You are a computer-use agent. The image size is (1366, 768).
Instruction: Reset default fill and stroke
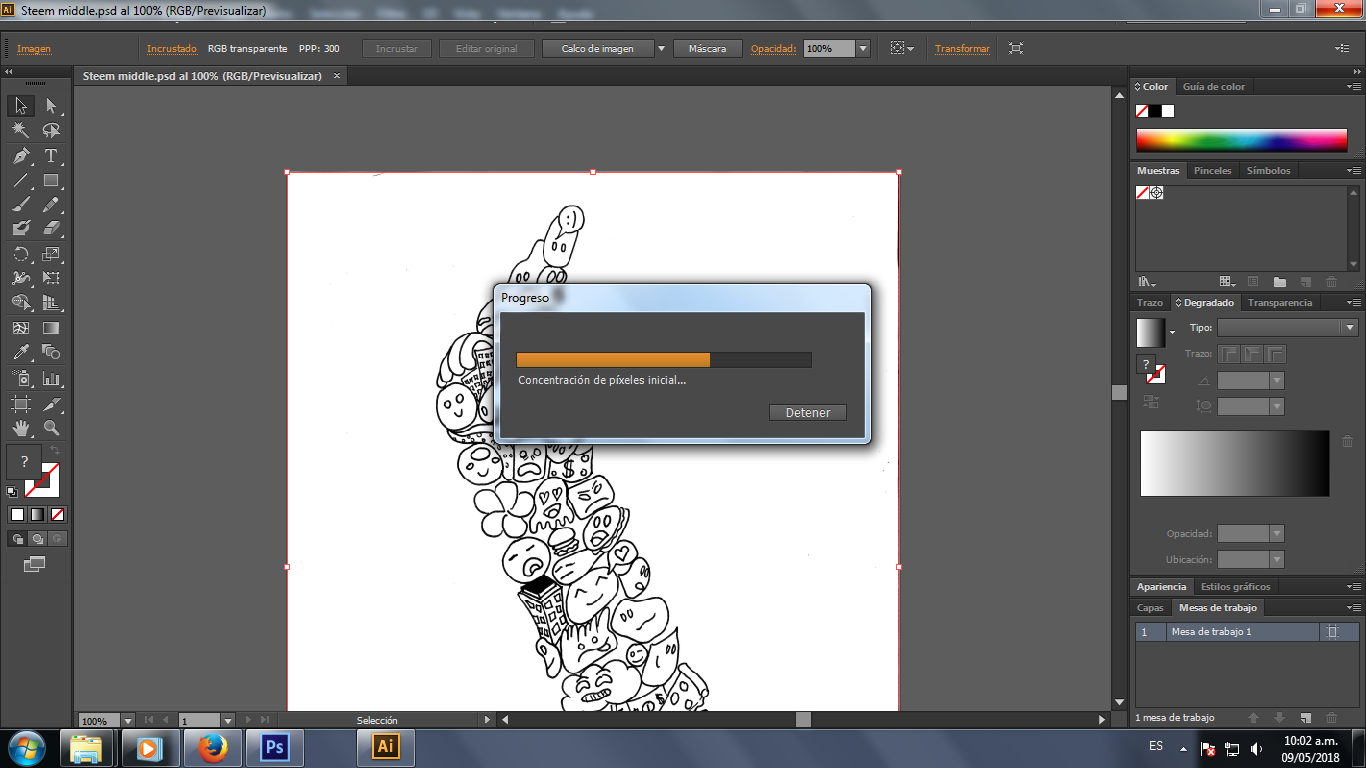[x=12, y=491]
